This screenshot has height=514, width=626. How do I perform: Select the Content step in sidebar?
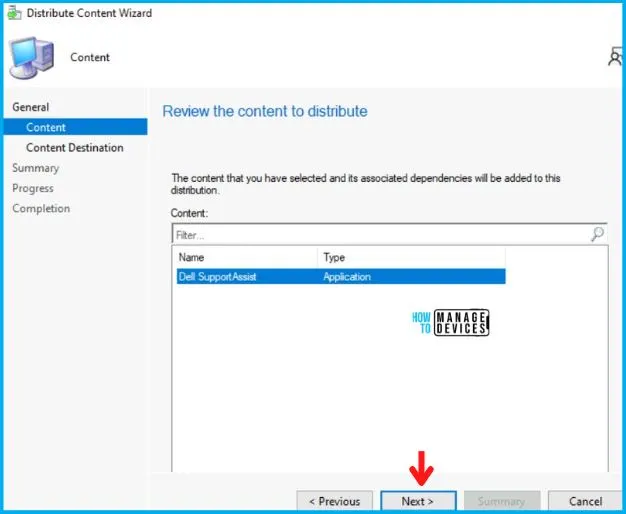click(x=75, y=127)
